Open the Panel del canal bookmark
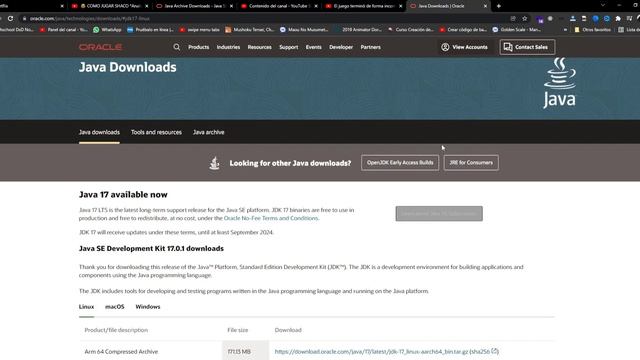Viewport: 640px width, 360px height. click(x=64, y=29)
